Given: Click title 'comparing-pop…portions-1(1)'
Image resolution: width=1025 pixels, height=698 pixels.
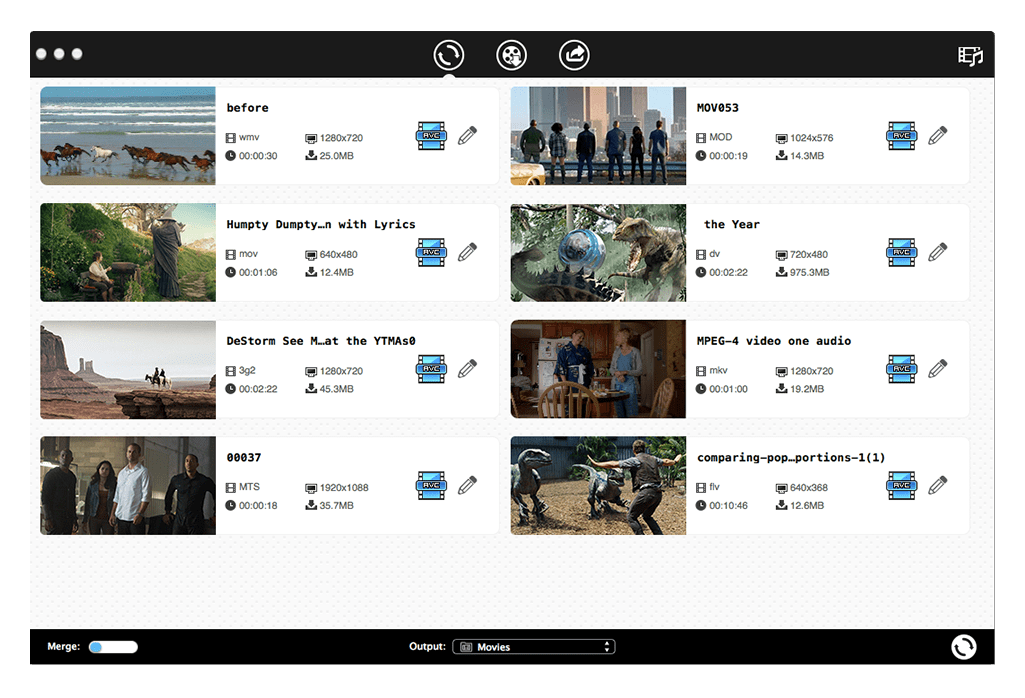Looking at the screenshot, I should click(x=791, y=457).
